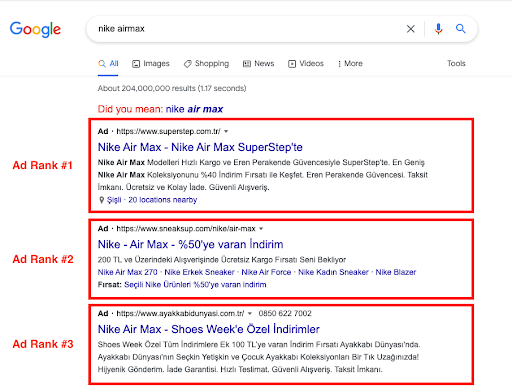Image resolution: width=512 pixels, height=392 pixels.
Task: Open 'Nike Air Max - Shoes Week'e Özel İndirimler' ad
Action: pos(209,329)
